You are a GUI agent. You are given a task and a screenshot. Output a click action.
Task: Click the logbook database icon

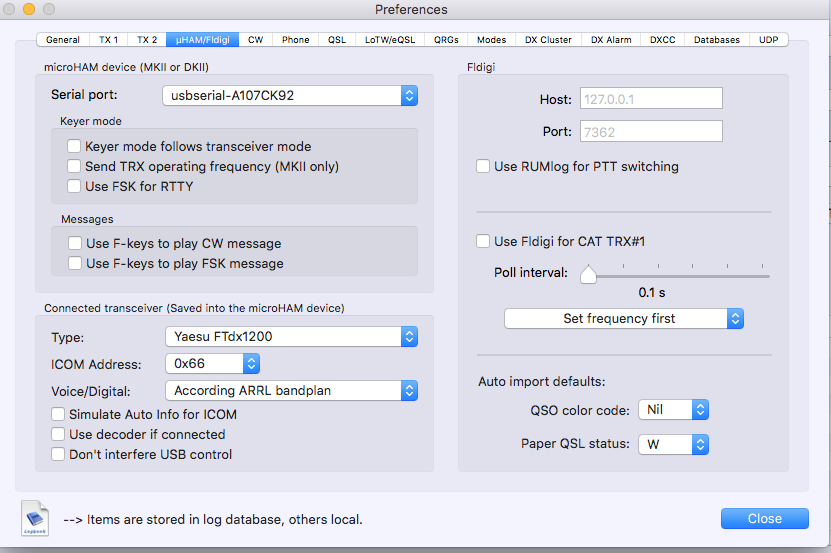point(35,519)
